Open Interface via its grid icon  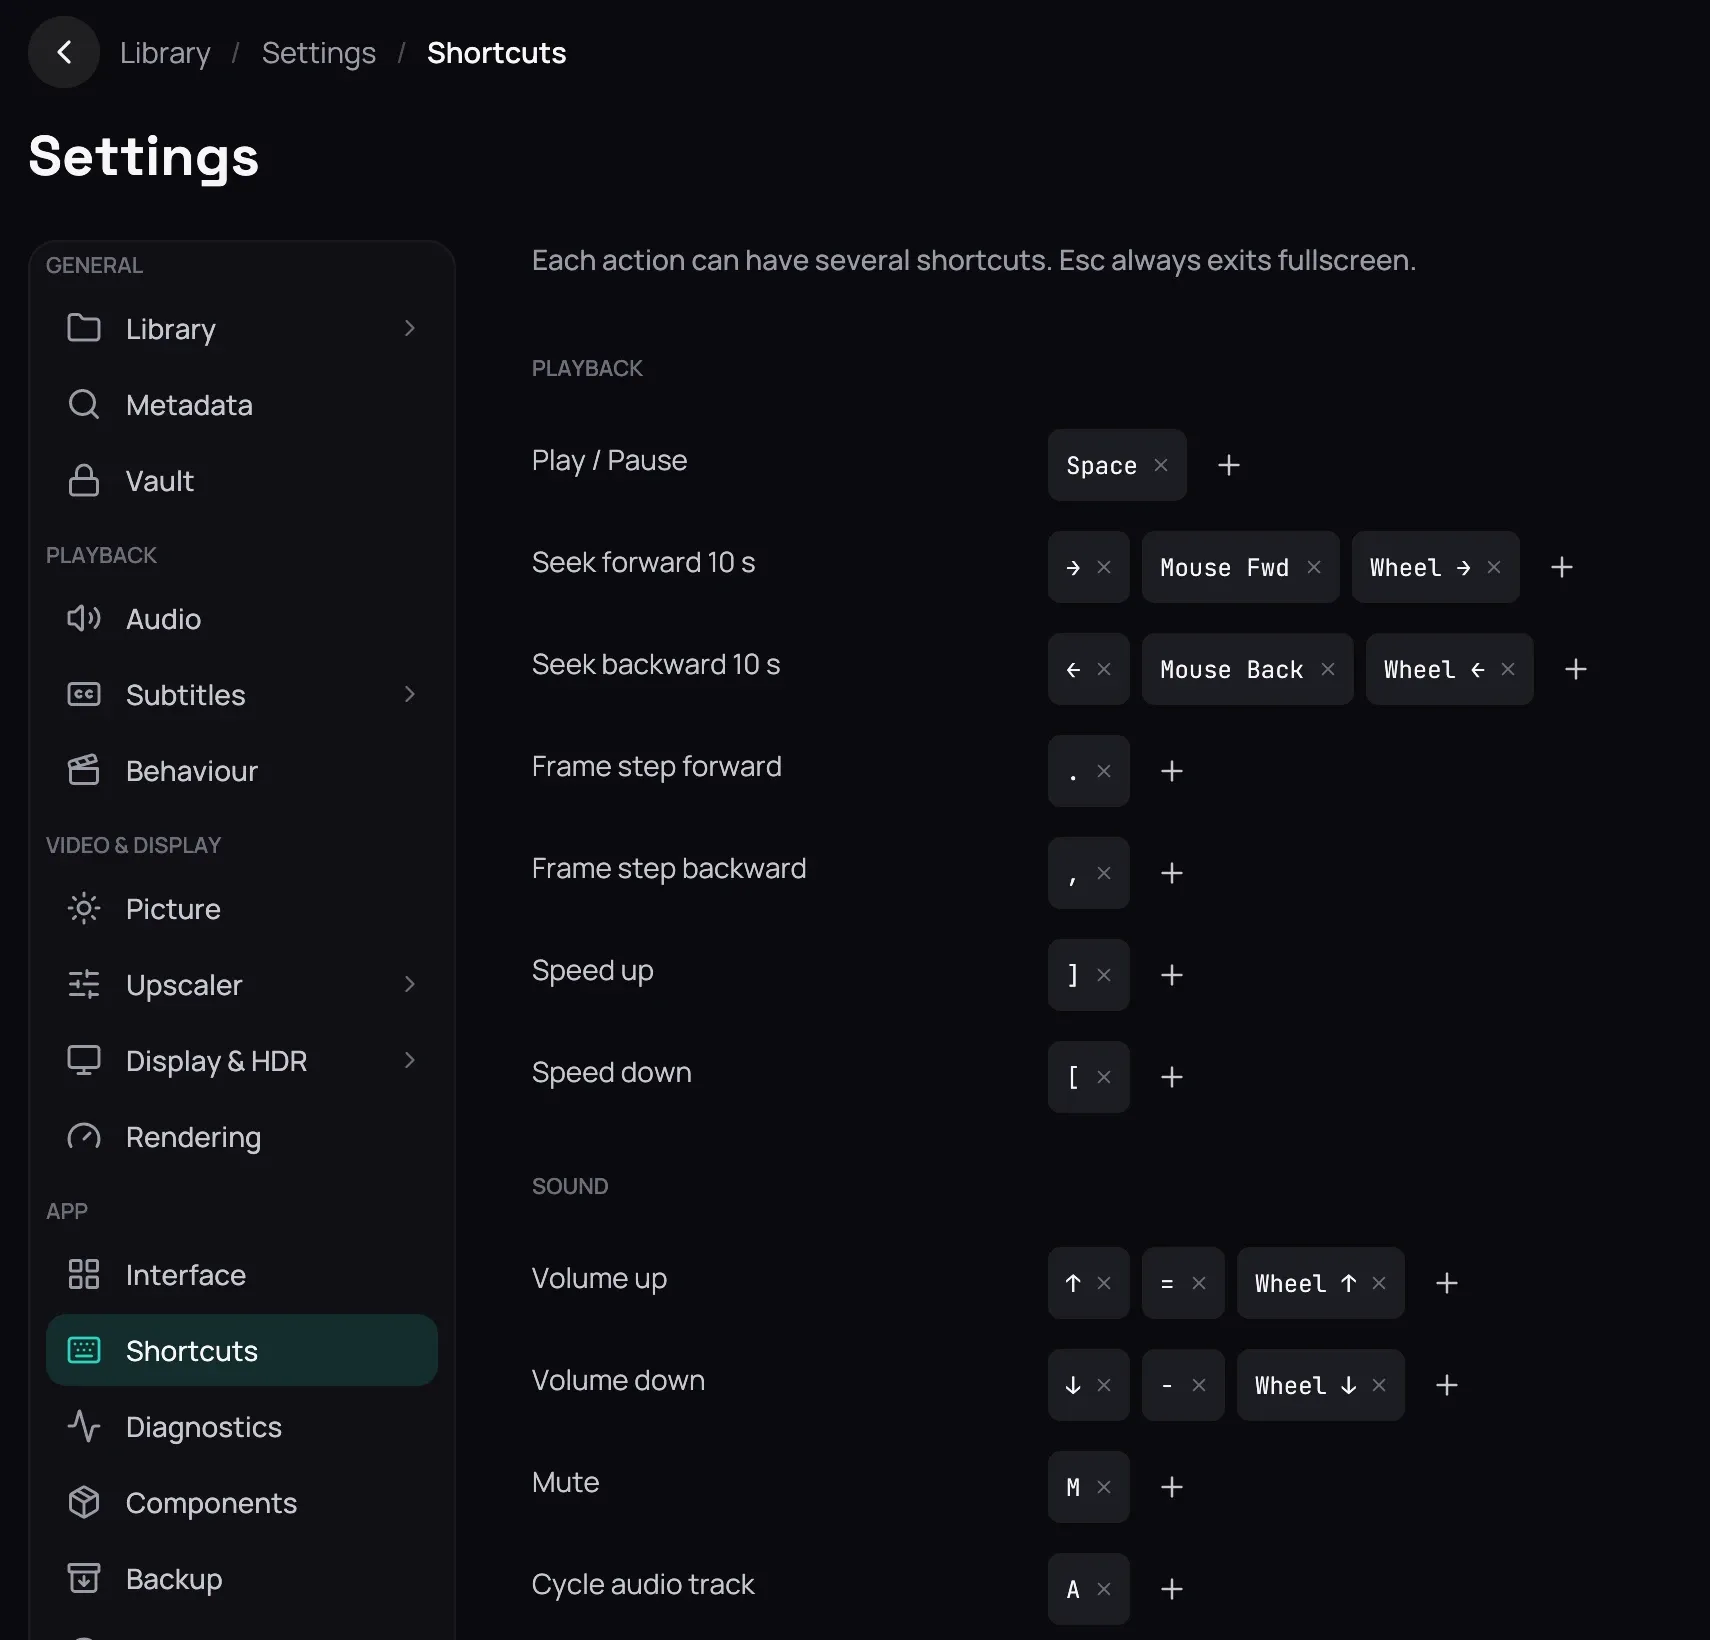(84, 1274)
